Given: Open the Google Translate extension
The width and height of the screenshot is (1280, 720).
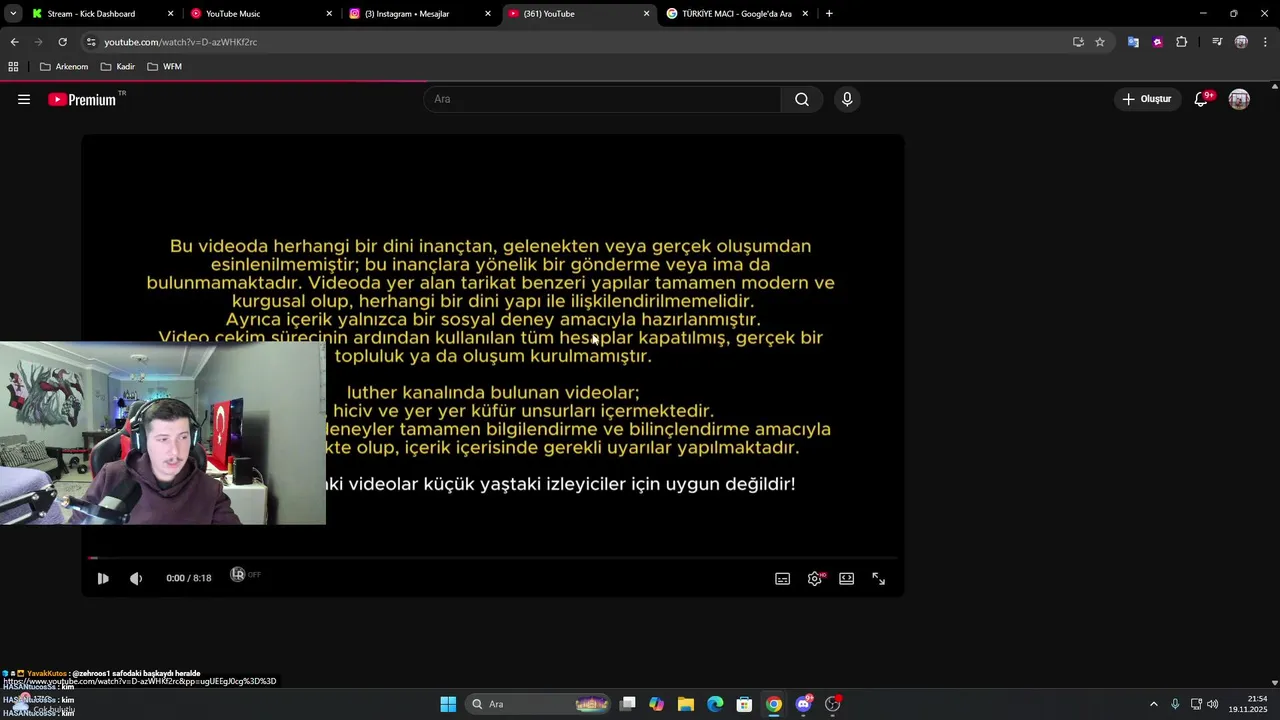Looking at the screenshot, I should point(1133,42).
